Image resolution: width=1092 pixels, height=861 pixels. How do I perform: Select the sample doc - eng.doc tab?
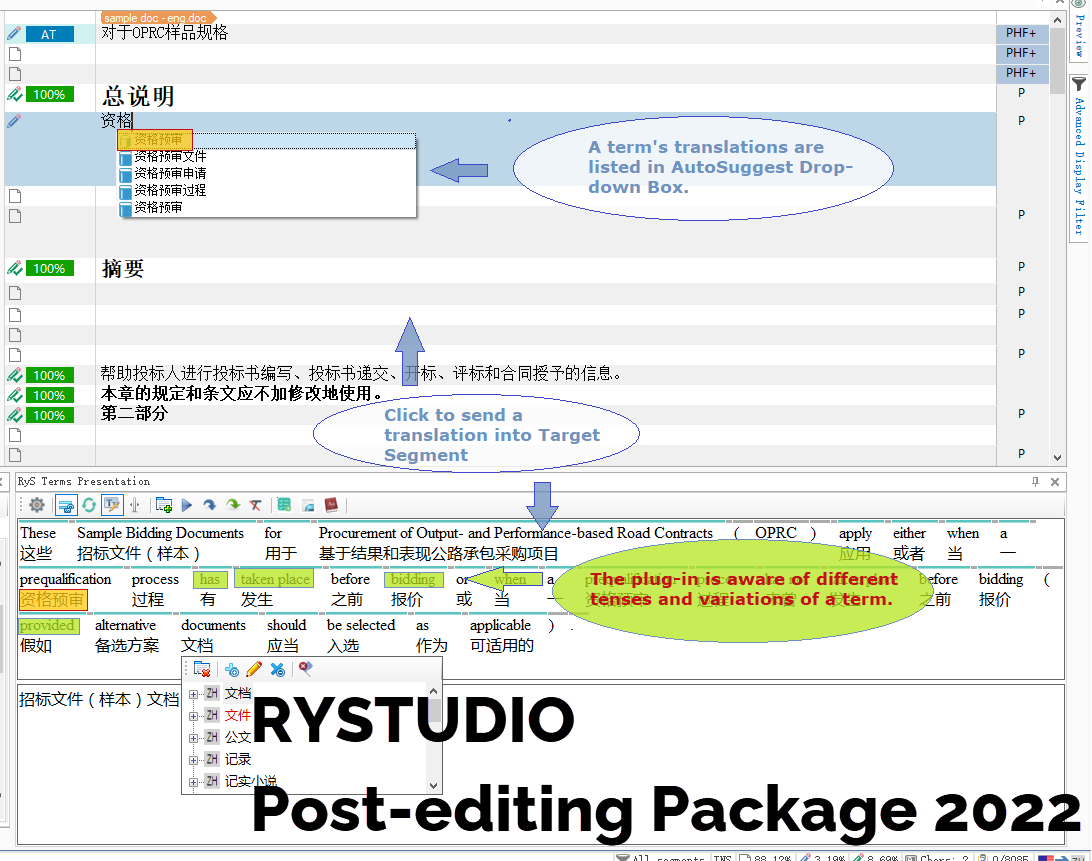(157, 17)
